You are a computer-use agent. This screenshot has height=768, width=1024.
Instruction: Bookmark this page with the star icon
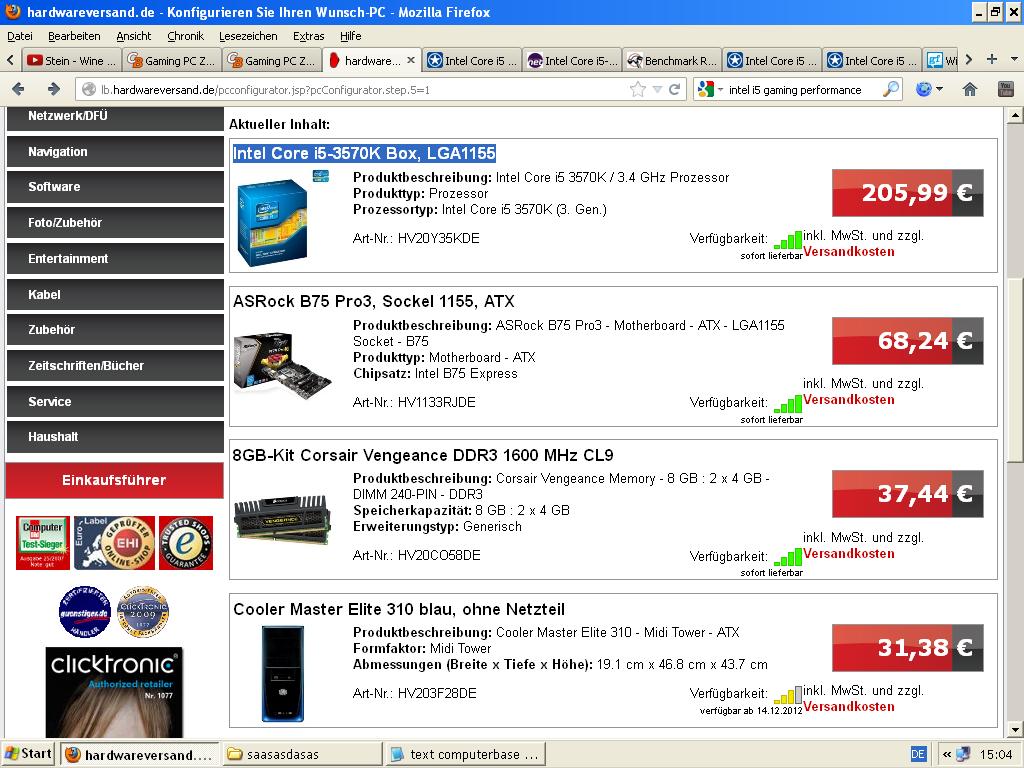[637, 89]
